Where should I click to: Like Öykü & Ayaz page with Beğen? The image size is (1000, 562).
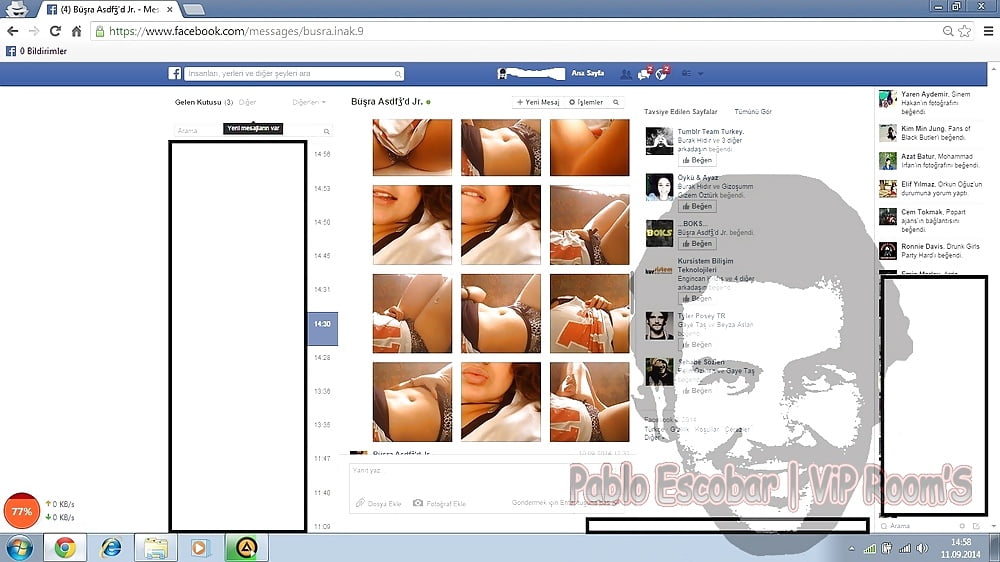(696, 206)
